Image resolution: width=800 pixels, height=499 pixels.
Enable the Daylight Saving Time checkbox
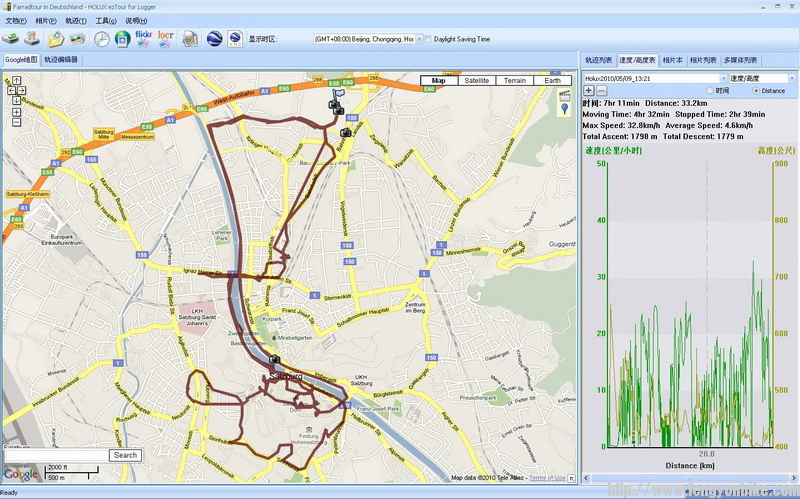coord(428,40)
